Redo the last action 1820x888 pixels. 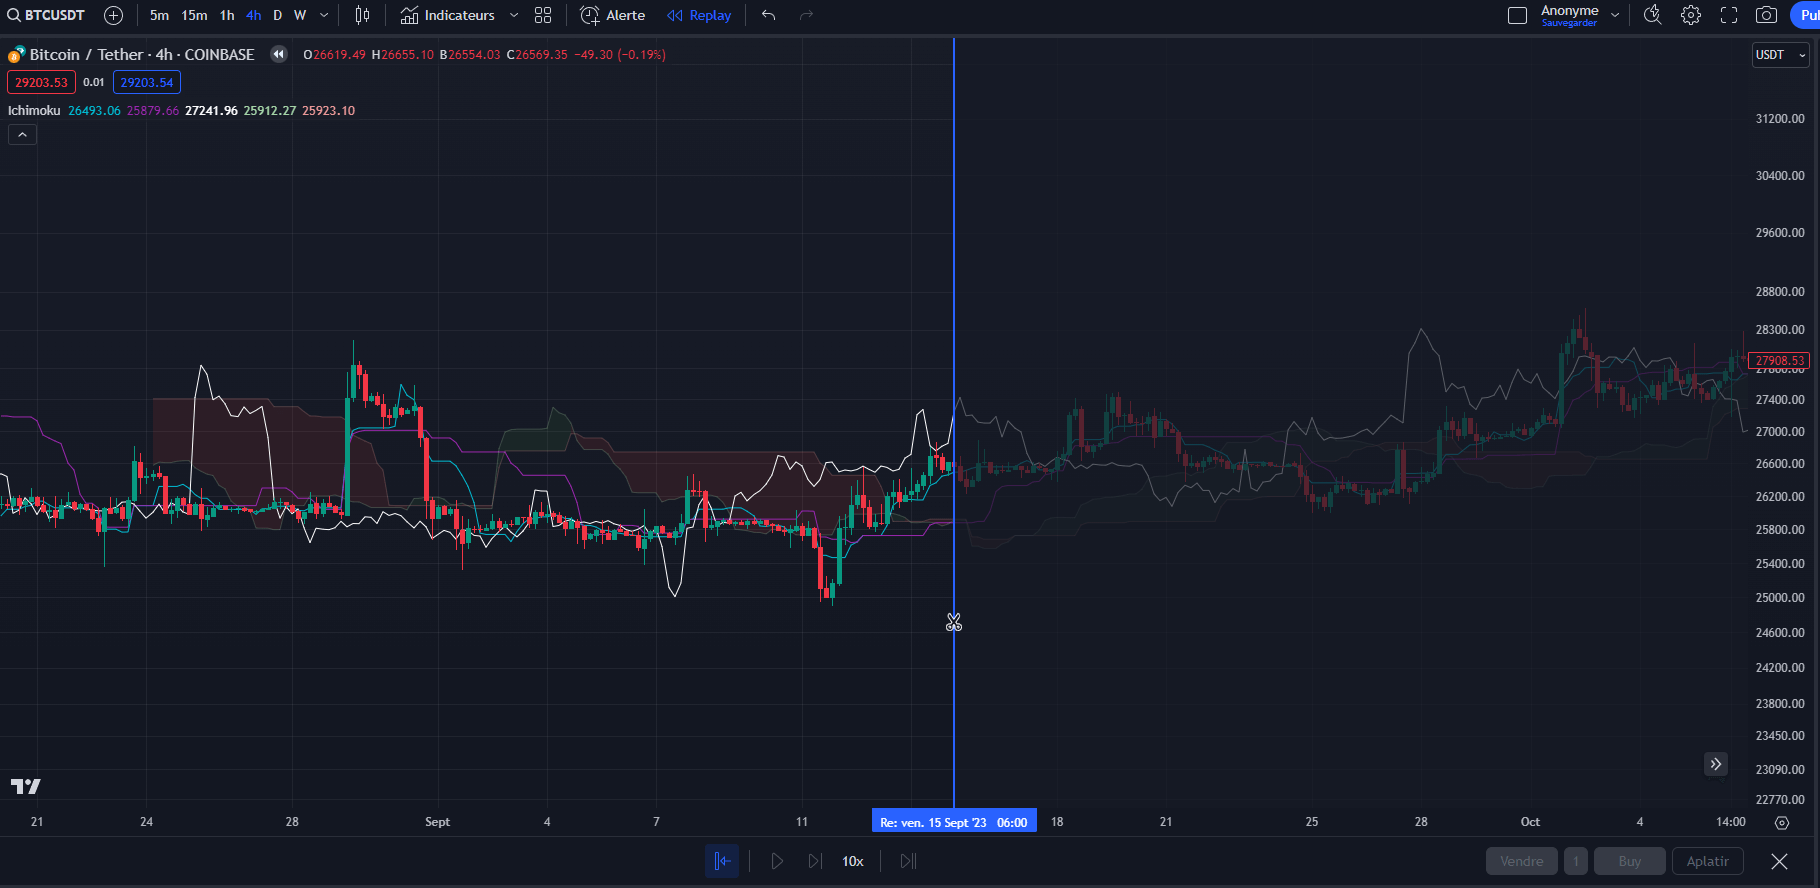pos(806,15)
